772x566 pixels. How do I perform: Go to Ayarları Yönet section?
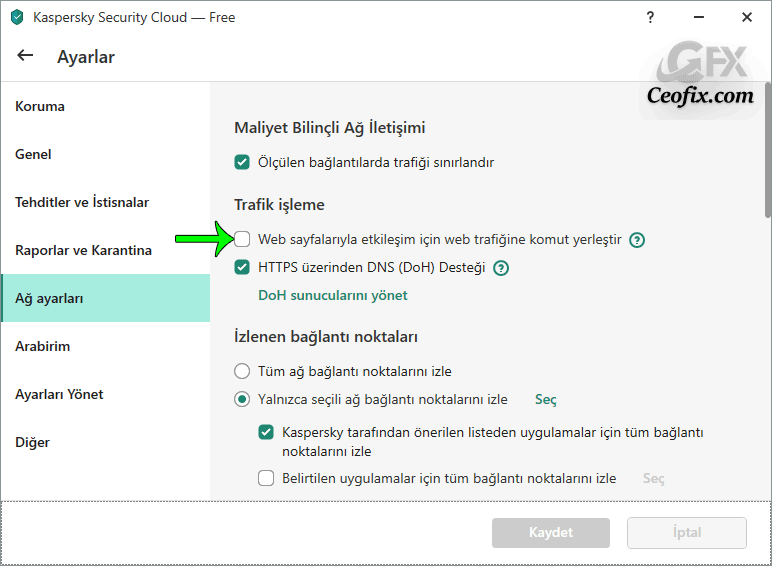click(106, 394)
